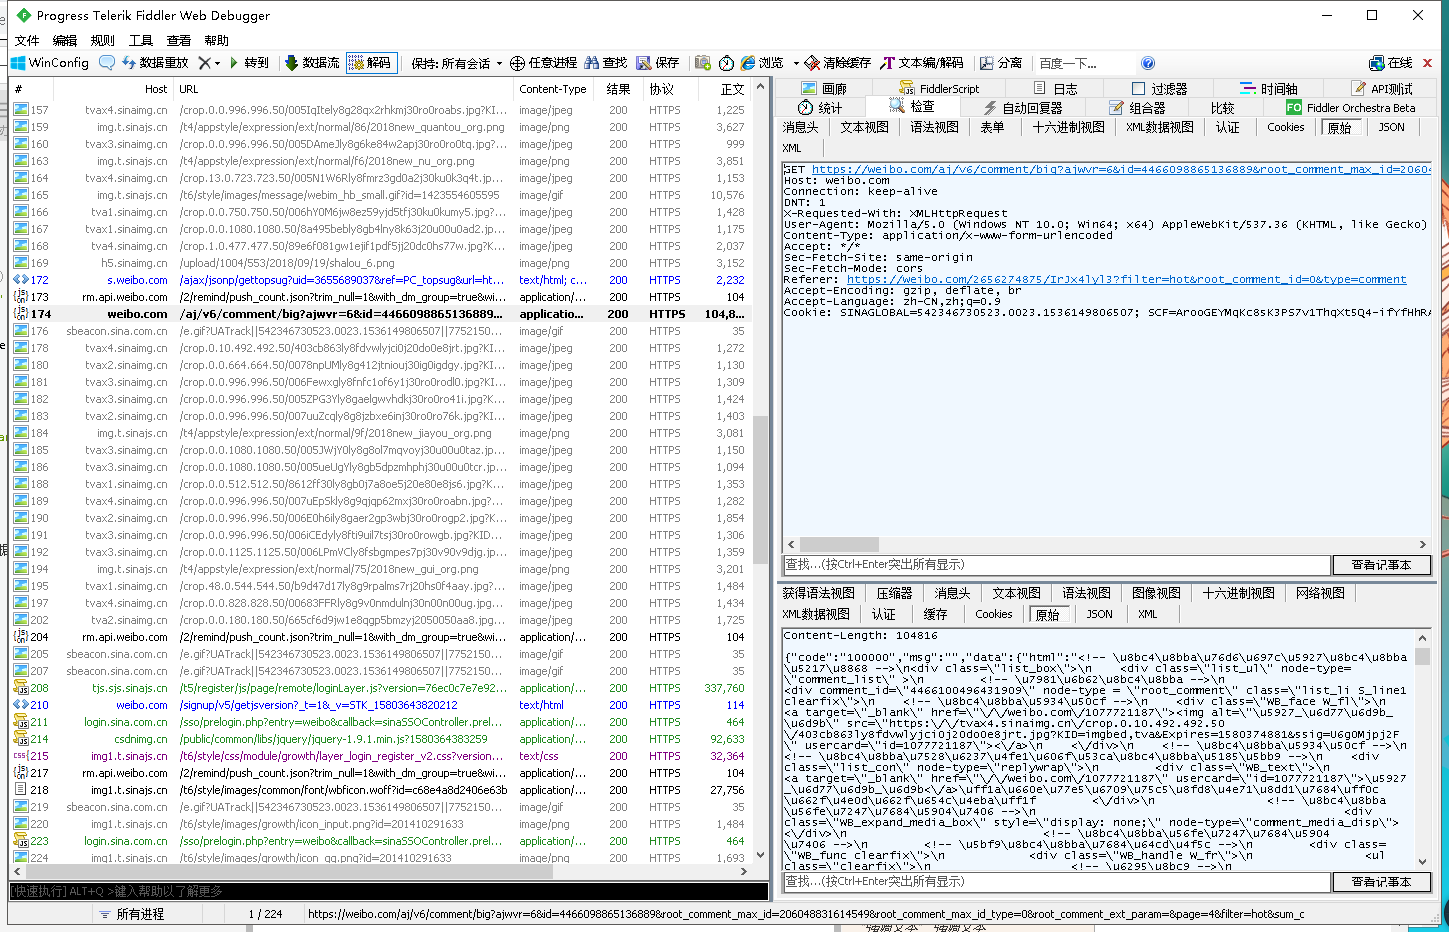Click the timer stopwatch toolbar icon

tap(727, 63)
